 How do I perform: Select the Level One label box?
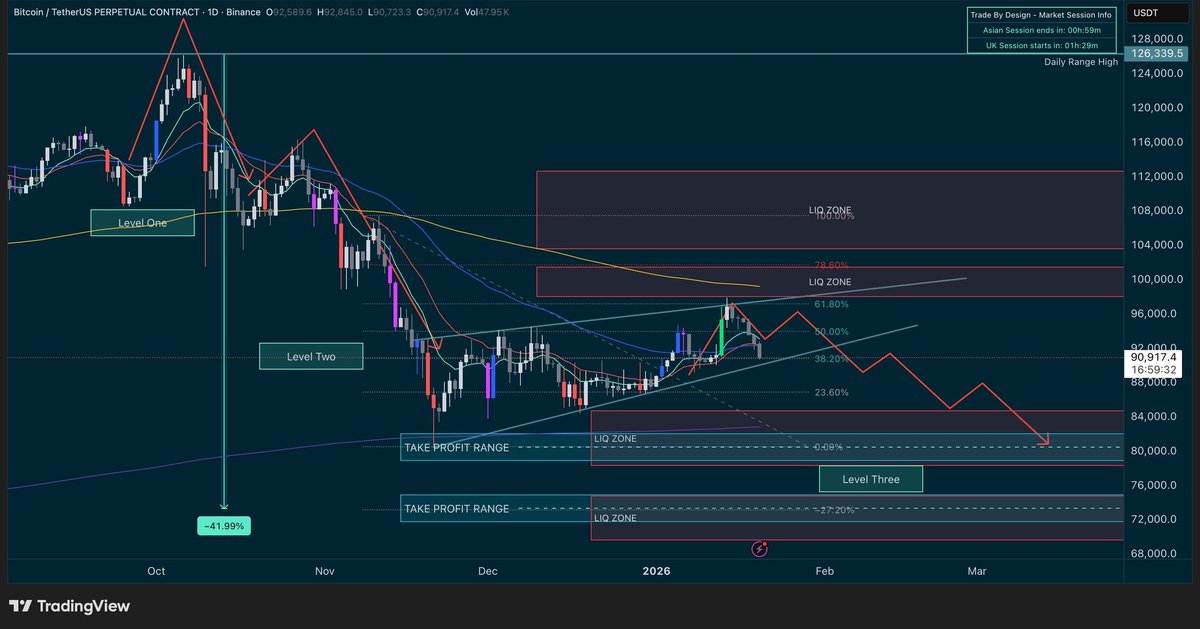(142, 223)
